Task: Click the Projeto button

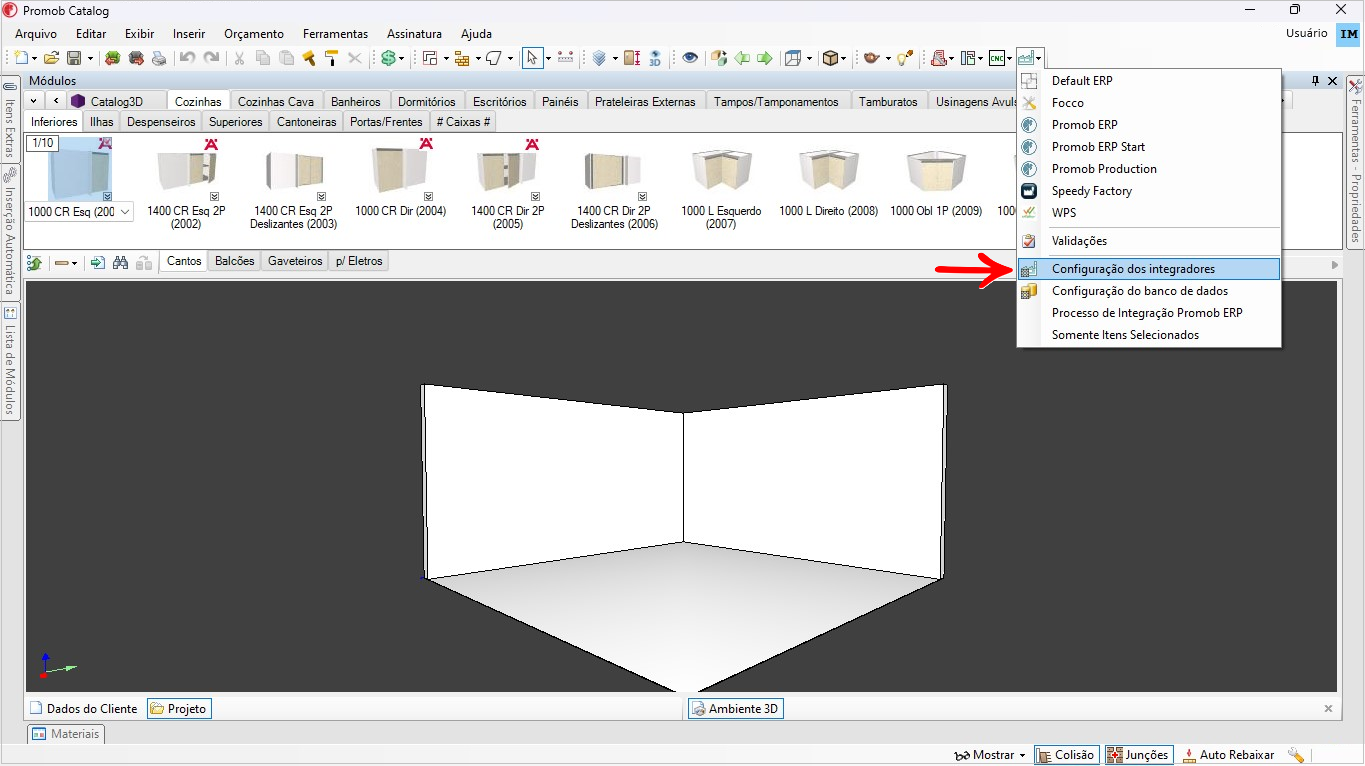Action: (179, 708)
